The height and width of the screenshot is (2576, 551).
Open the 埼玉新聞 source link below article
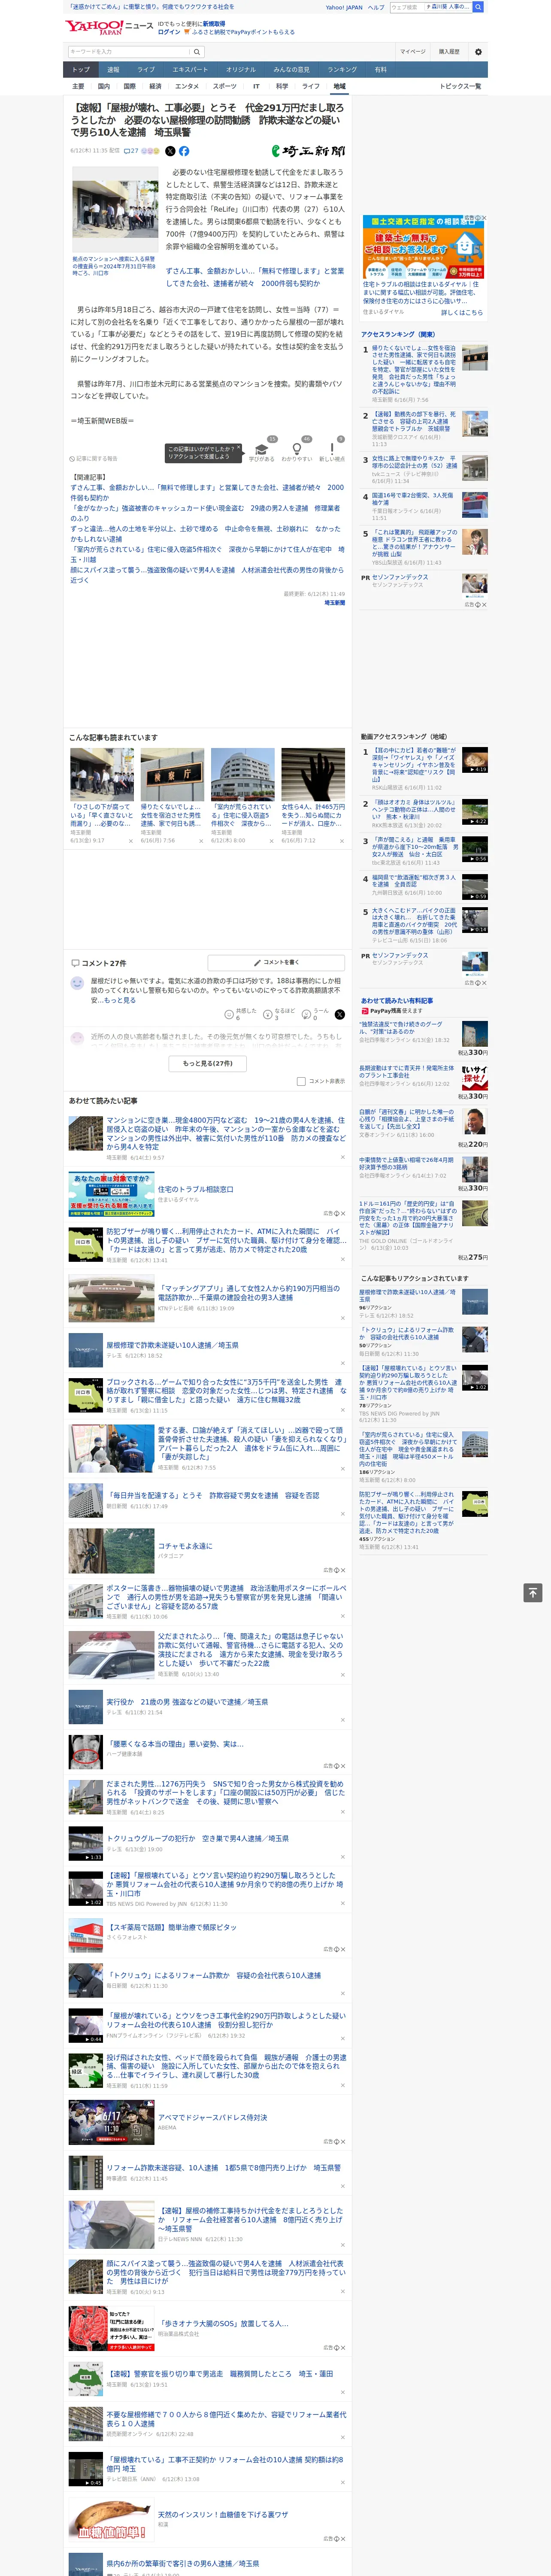pyautogui.click(x=335, y=603)
